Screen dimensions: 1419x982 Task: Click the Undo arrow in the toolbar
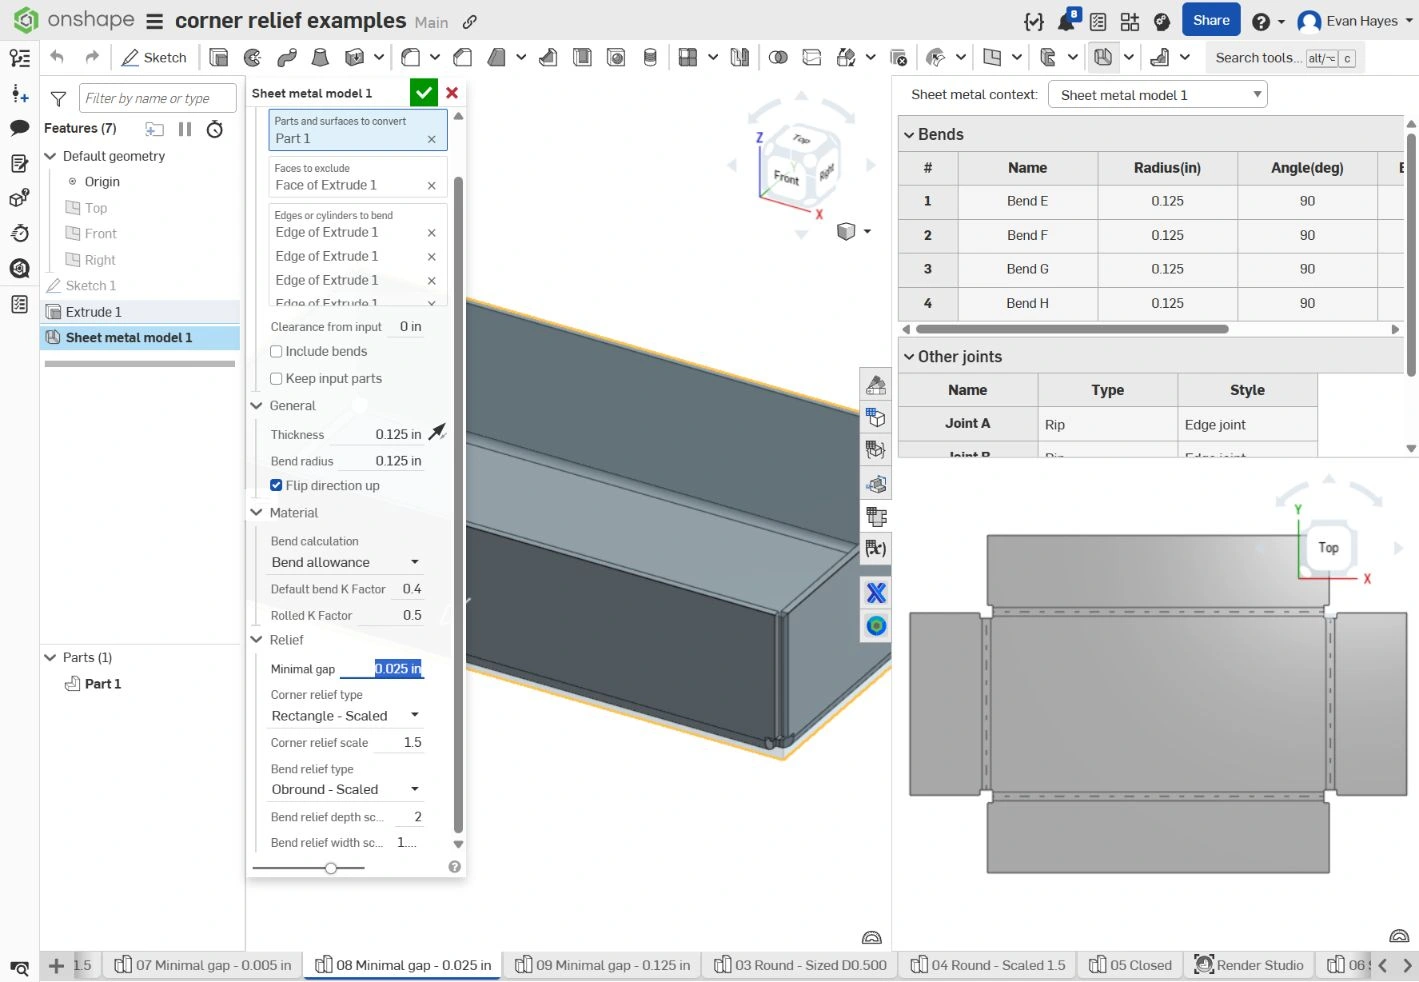[x=57, y=57]
